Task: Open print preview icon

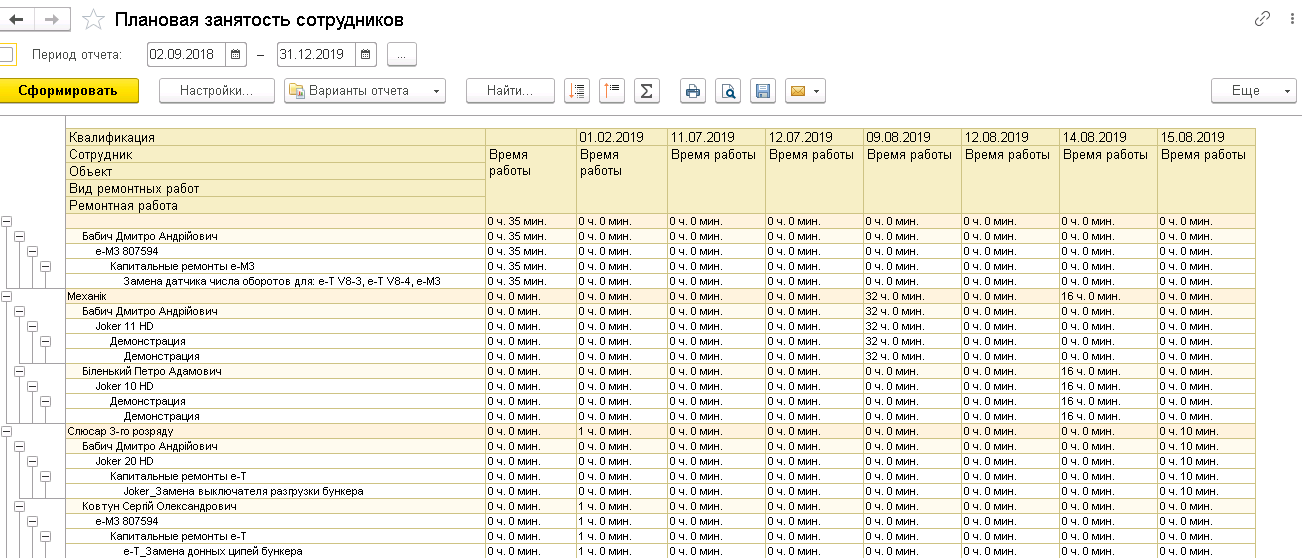Action: (x=729, y=91)
